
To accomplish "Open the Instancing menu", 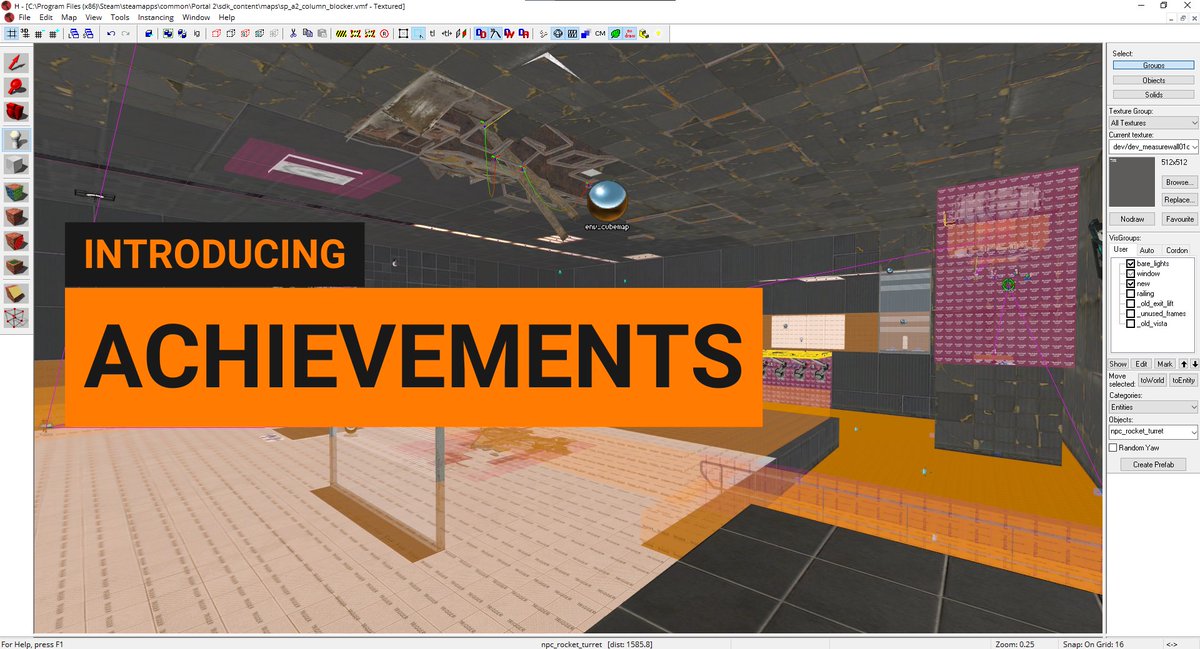I will [x=155, y=17].
